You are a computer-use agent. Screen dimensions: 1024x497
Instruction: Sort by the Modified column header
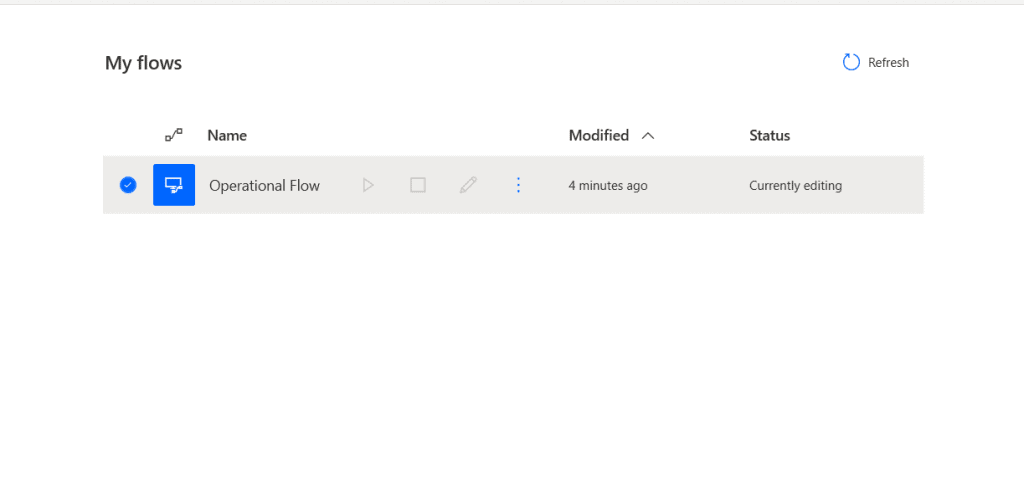(x=598, y=135)
